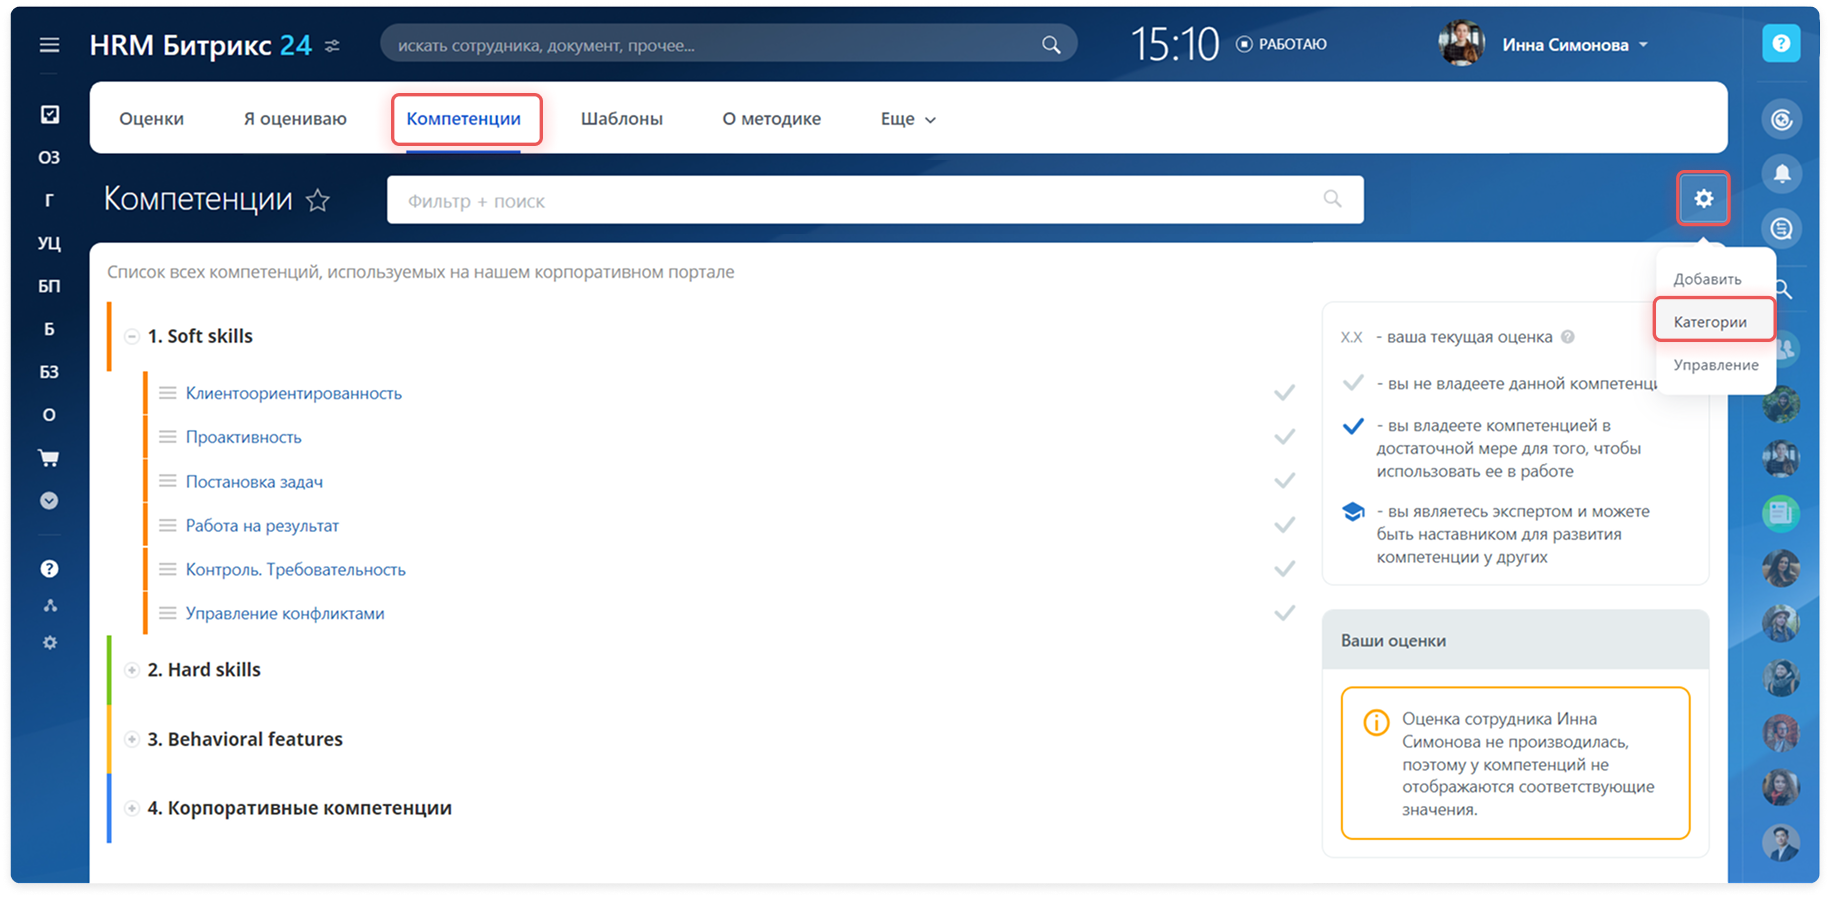
Task: Open Инна Симонова user menu
Action: [1574, 45]
